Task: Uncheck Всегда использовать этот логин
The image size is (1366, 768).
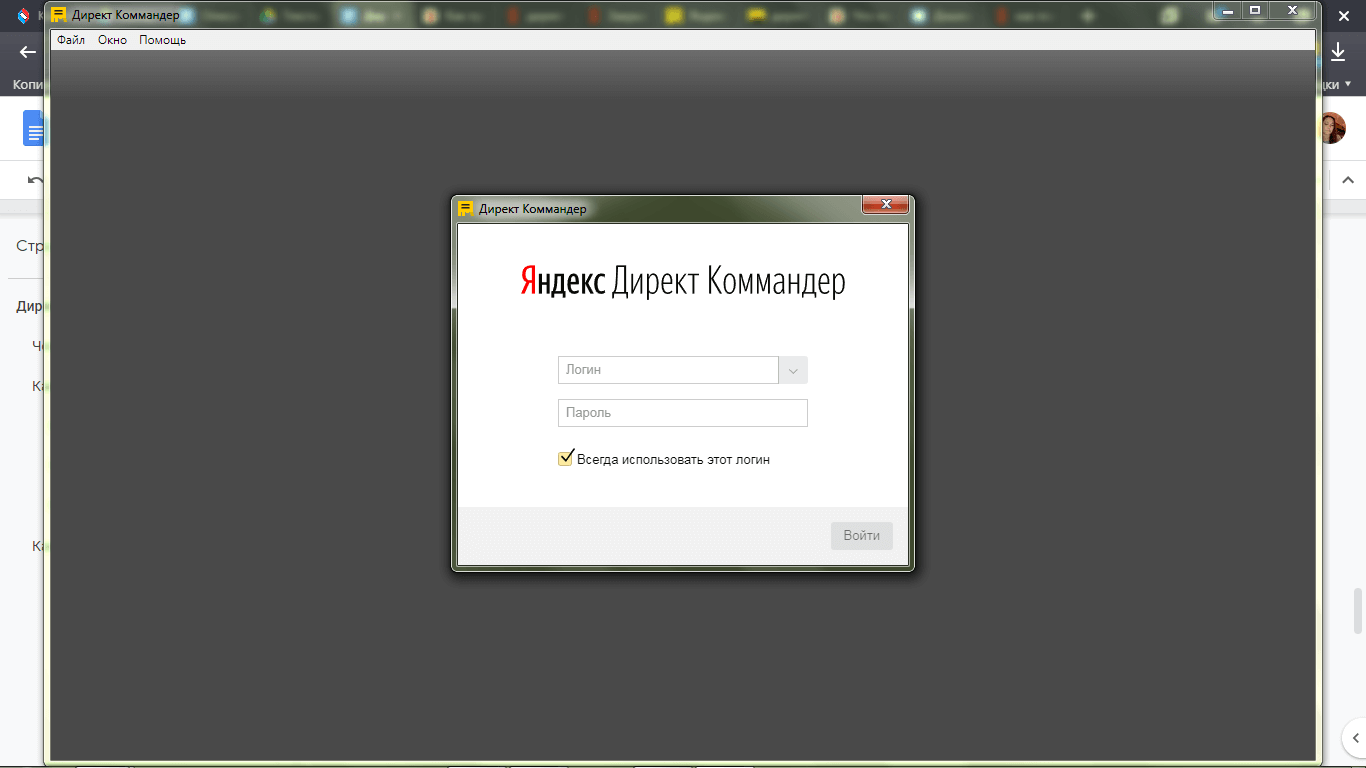Action: coord(565,457)
